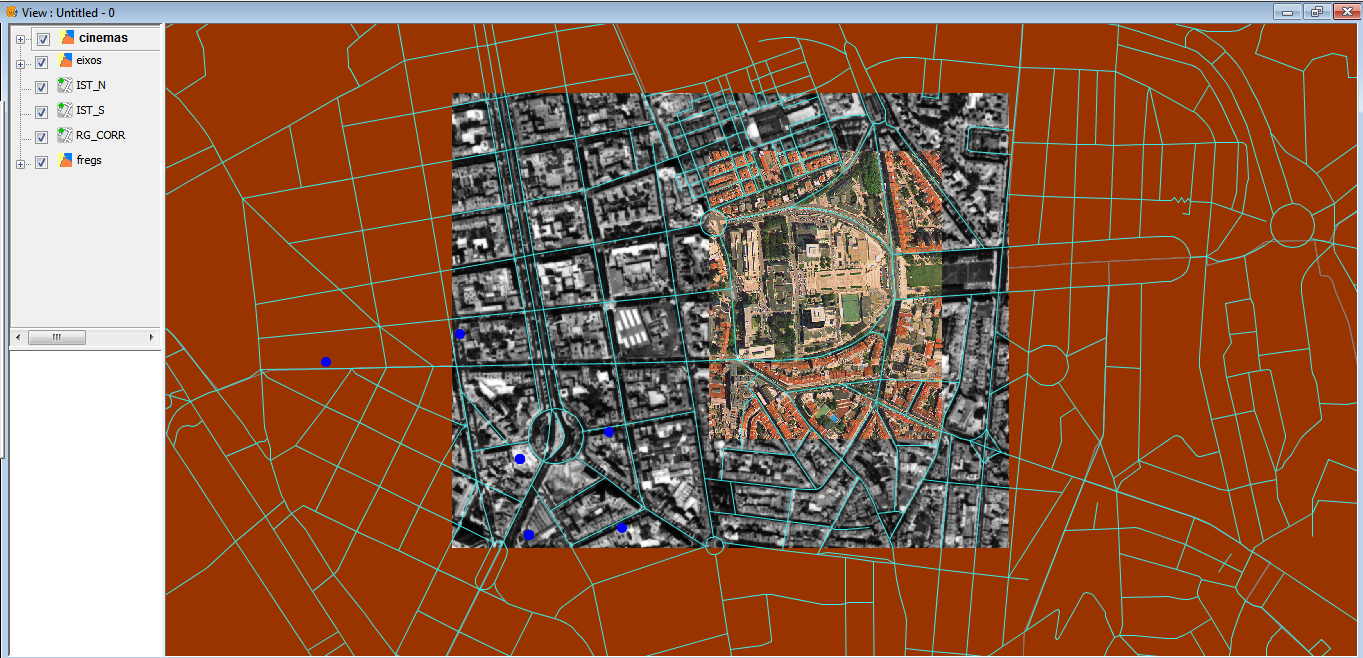Restore down the View window
This screenshot has width=1363, height=658.
pos(1316,11)
